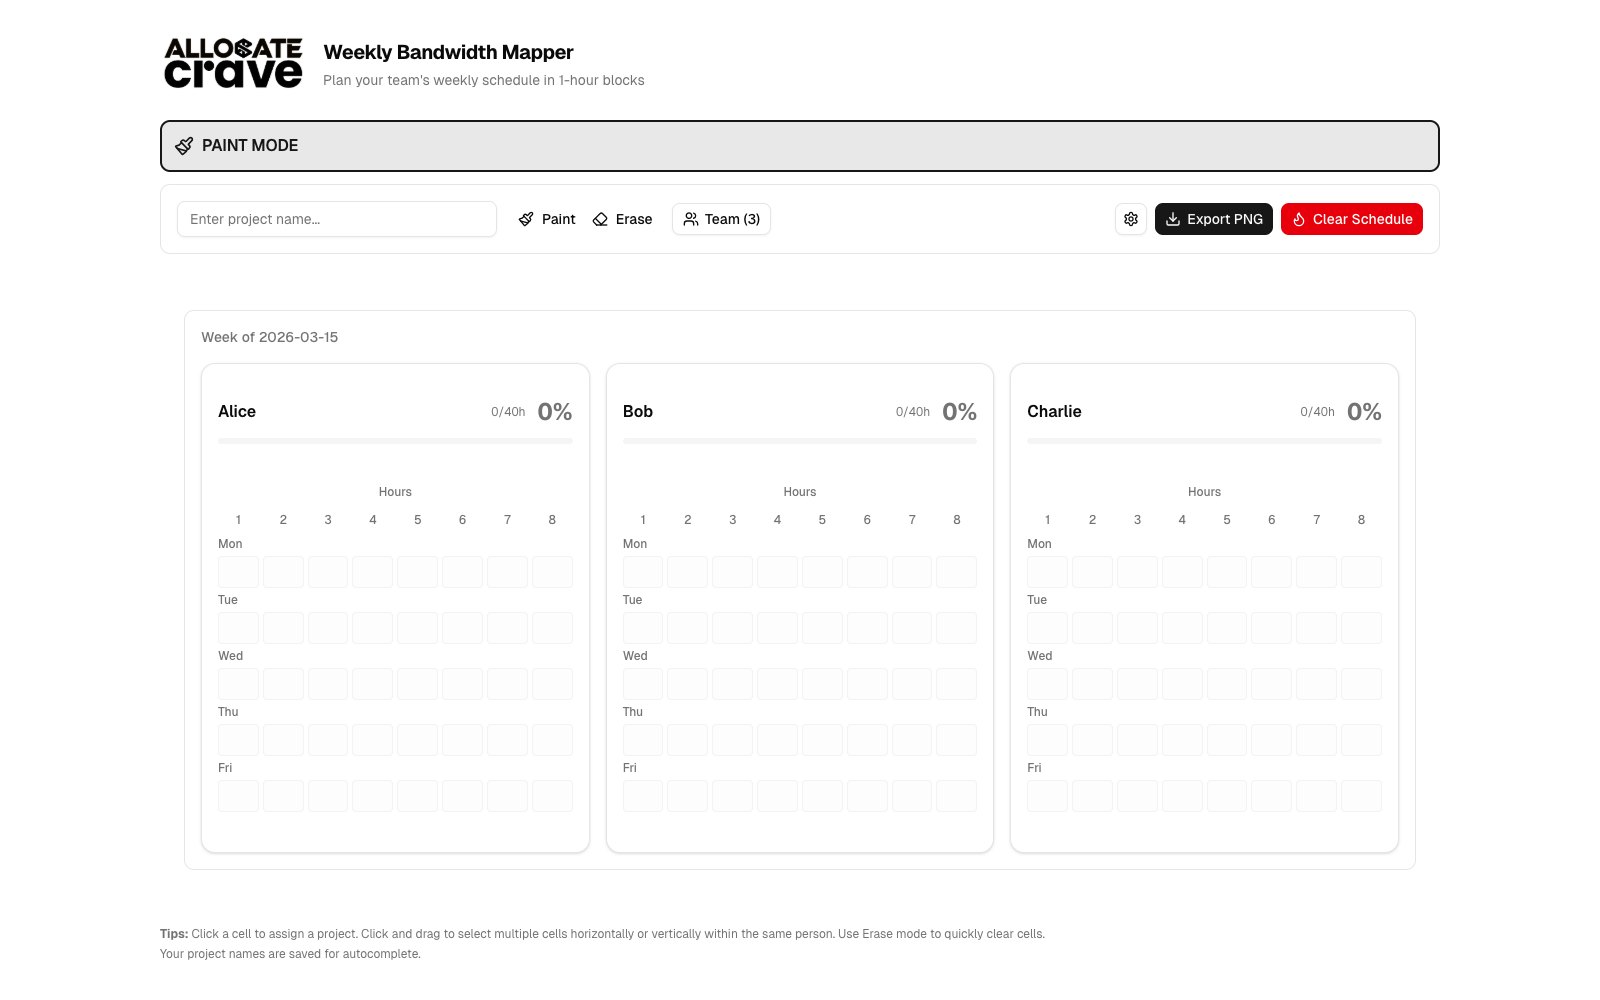Select Bob's schedule card header
1600x1000 pixels.
pos(637,411)
